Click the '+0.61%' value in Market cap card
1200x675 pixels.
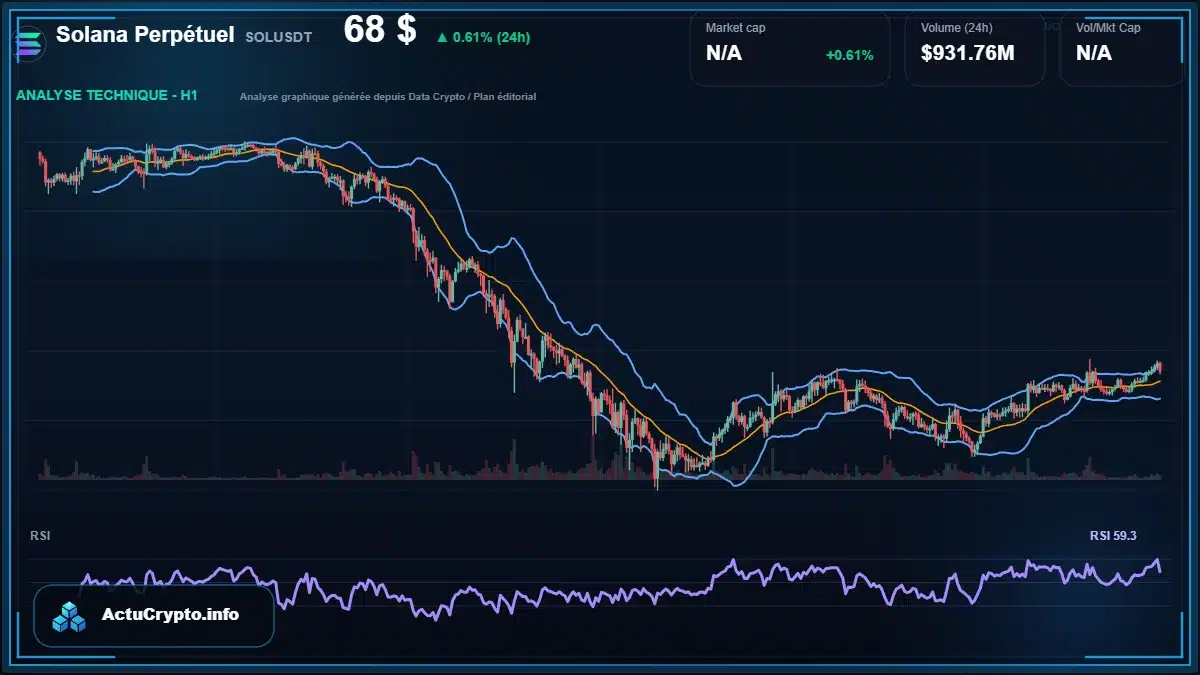tap(849, 55)
